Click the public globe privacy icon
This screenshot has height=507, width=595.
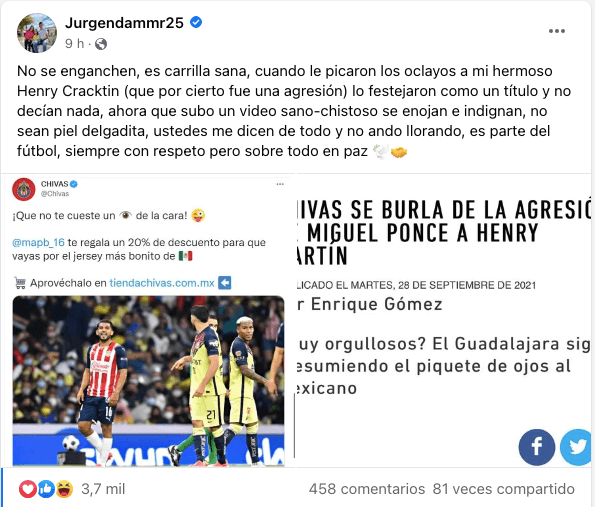coord(101,44)
